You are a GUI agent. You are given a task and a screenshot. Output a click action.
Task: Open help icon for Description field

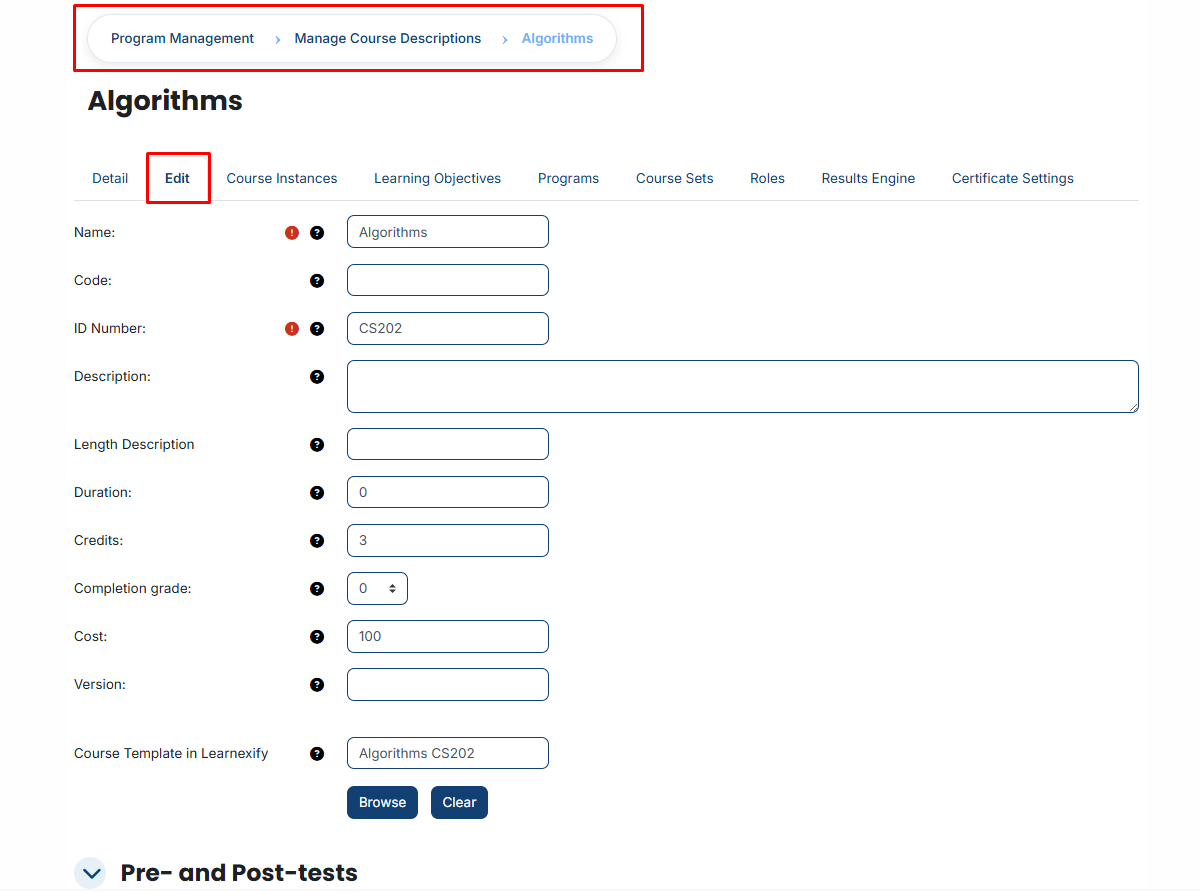click(317, 377)
